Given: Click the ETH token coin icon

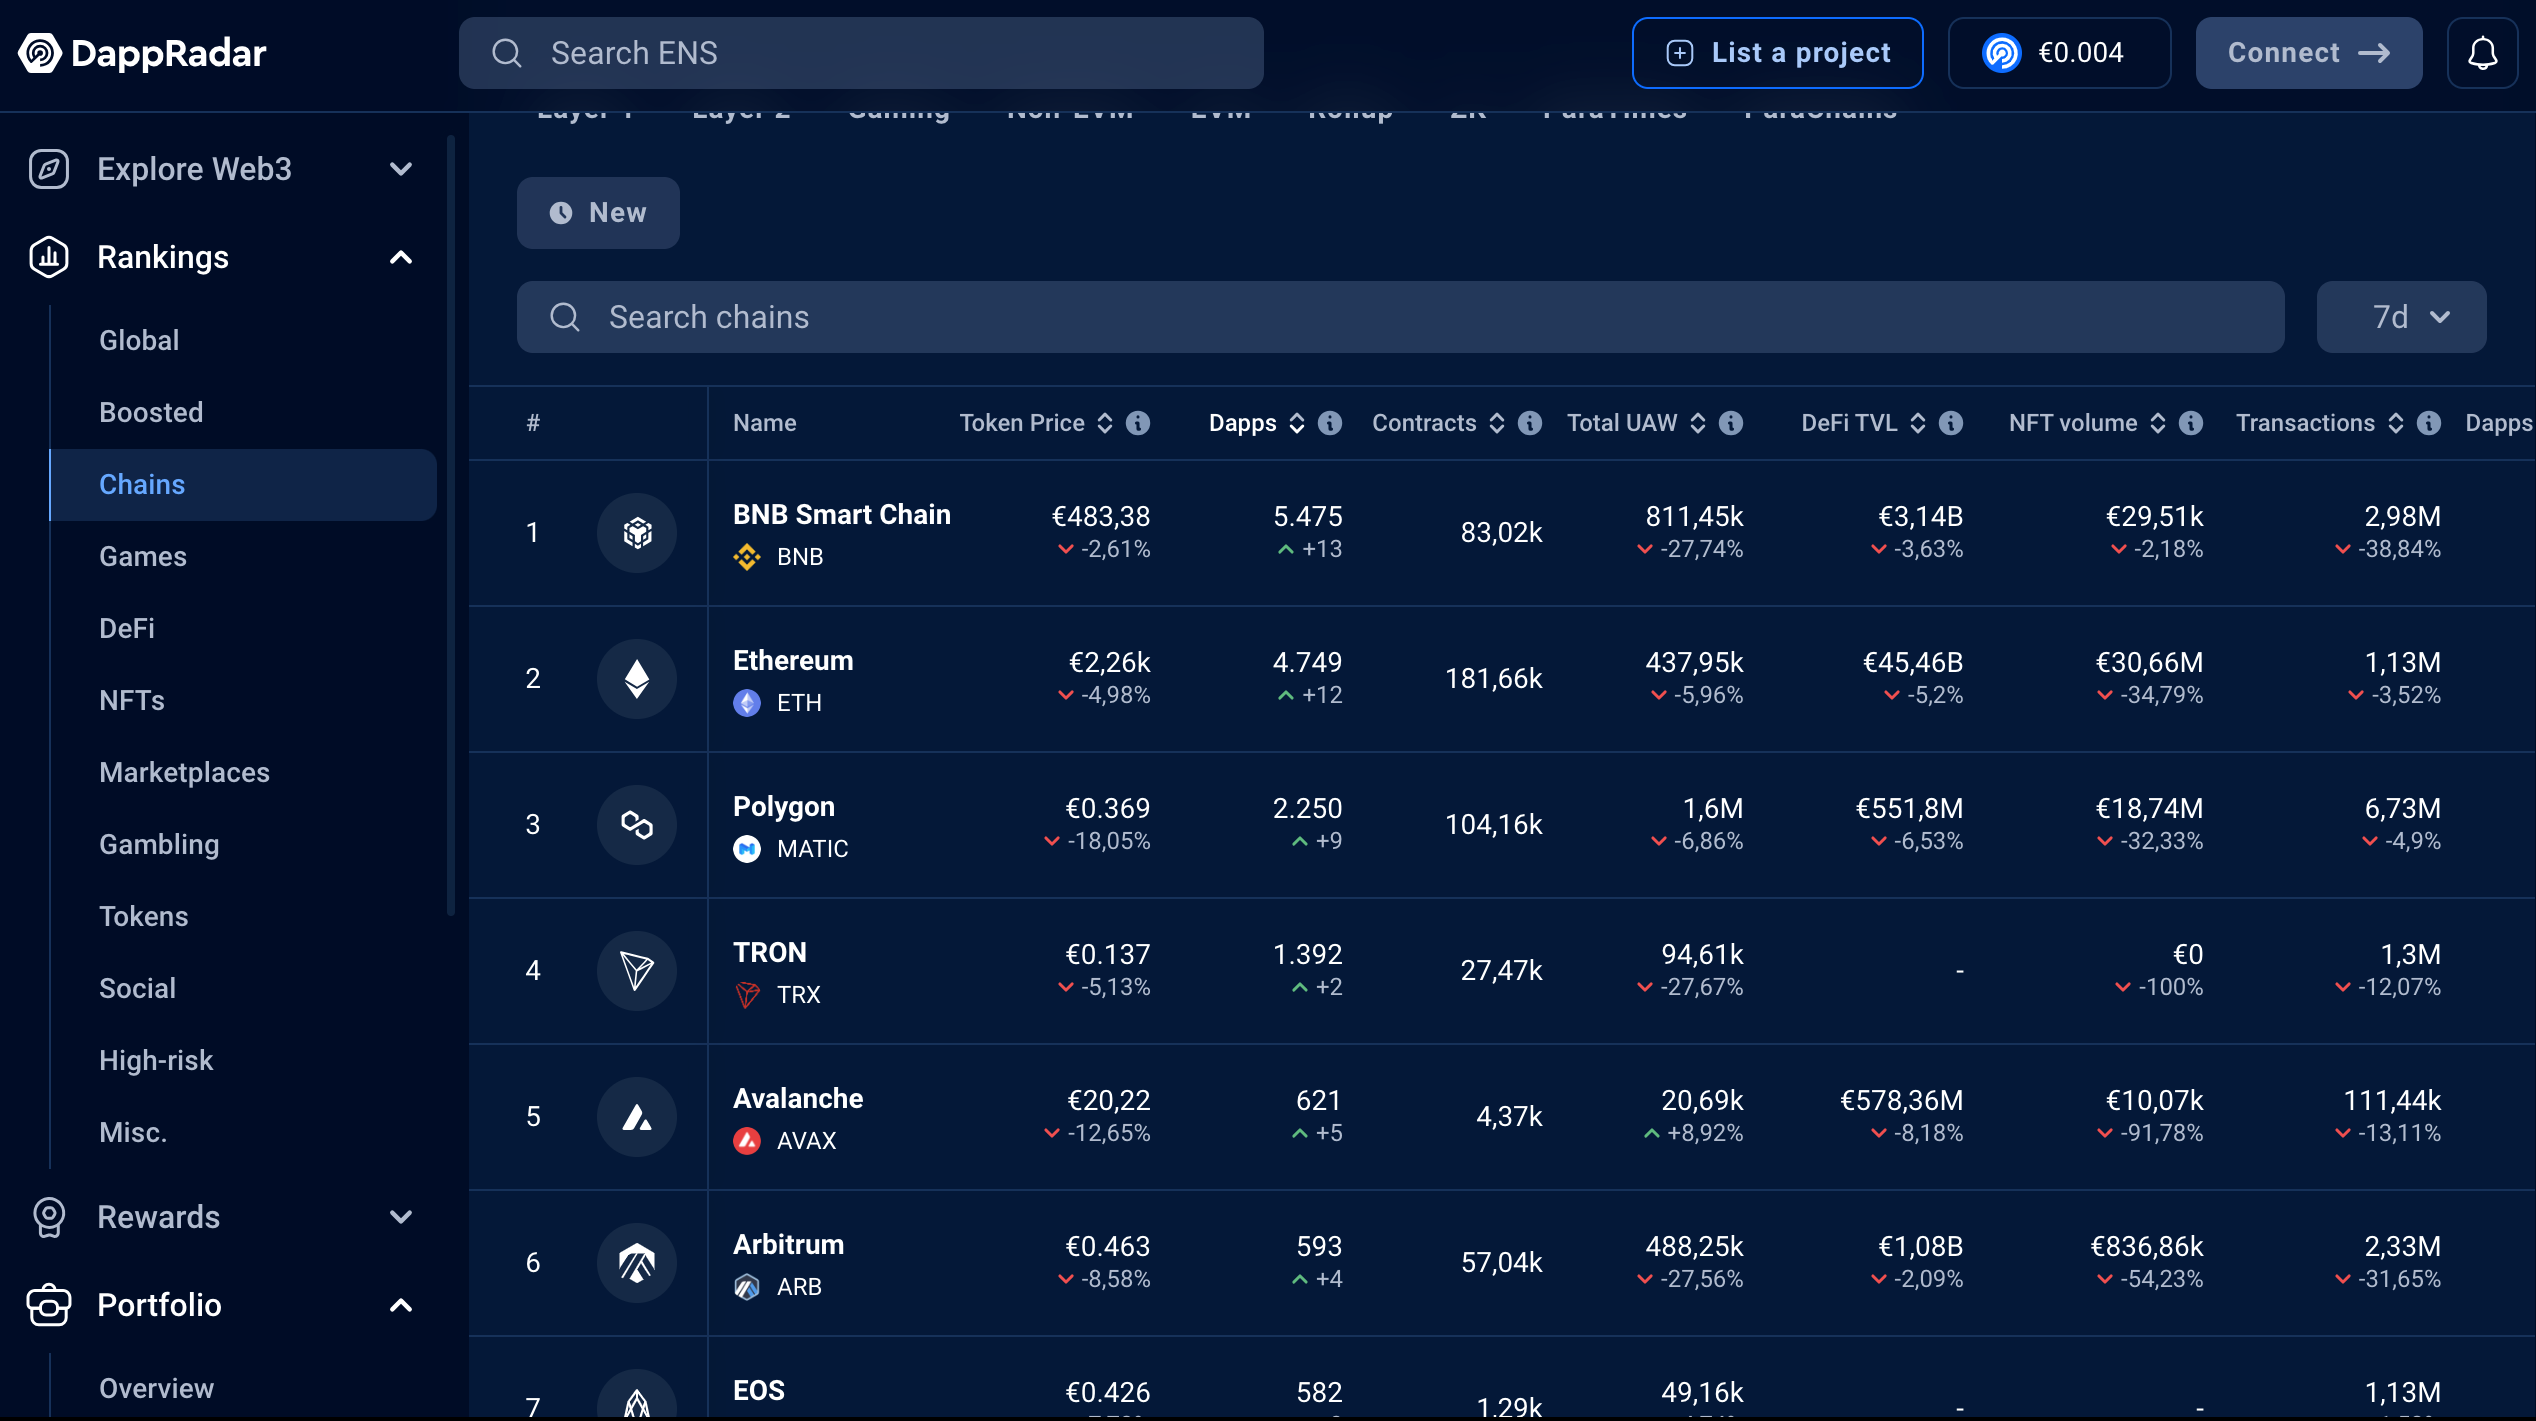Looking at the screenshot, I should (747, 703).
